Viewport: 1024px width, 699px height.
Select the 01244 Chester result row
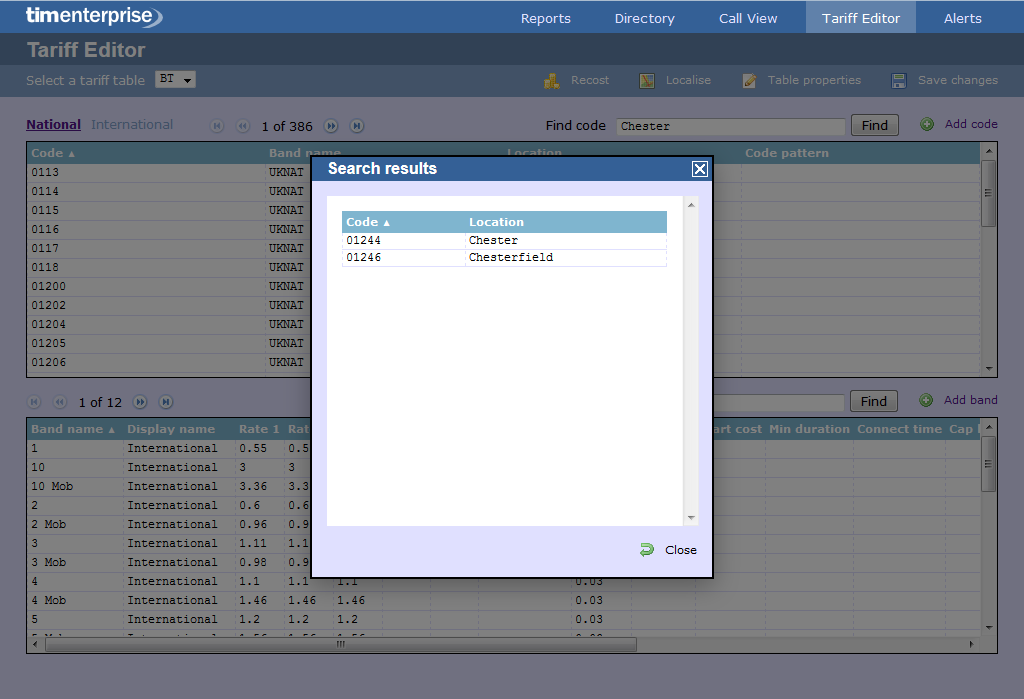coord(503,241)
